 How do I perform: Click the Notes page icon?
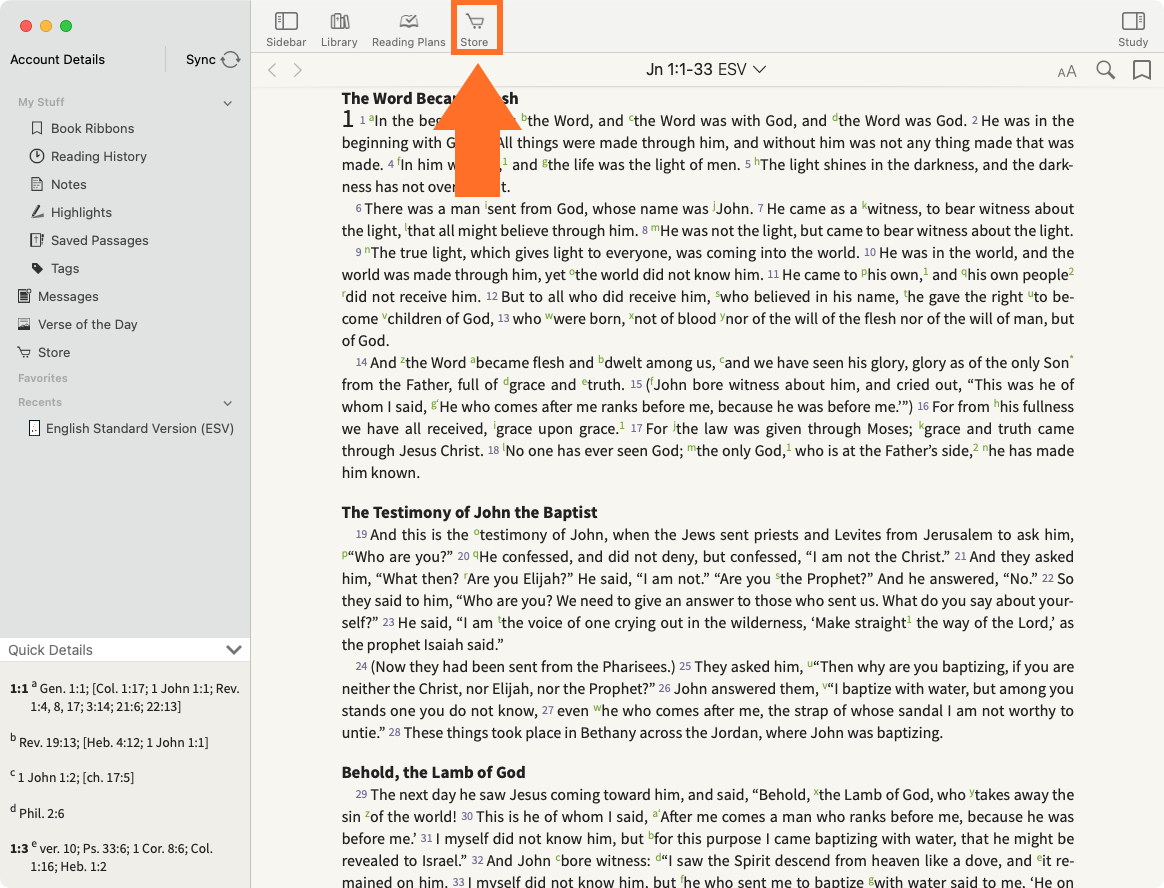[36, 184]
